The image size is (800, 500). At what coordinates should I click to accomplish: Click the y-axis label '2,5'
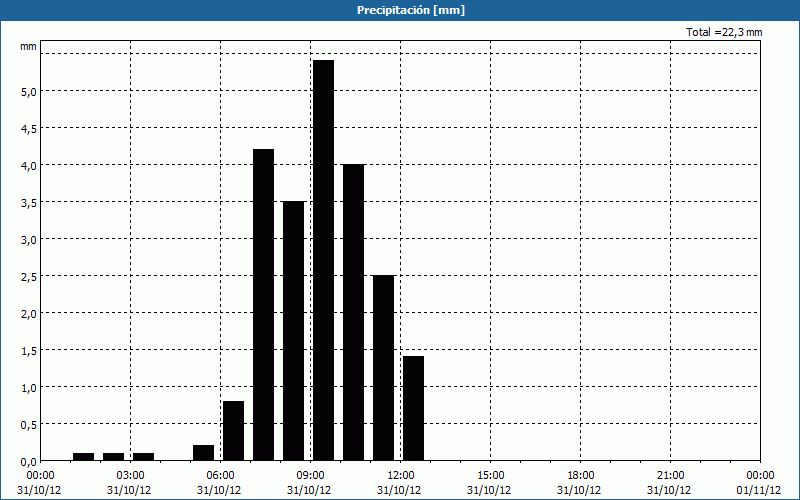29,277
